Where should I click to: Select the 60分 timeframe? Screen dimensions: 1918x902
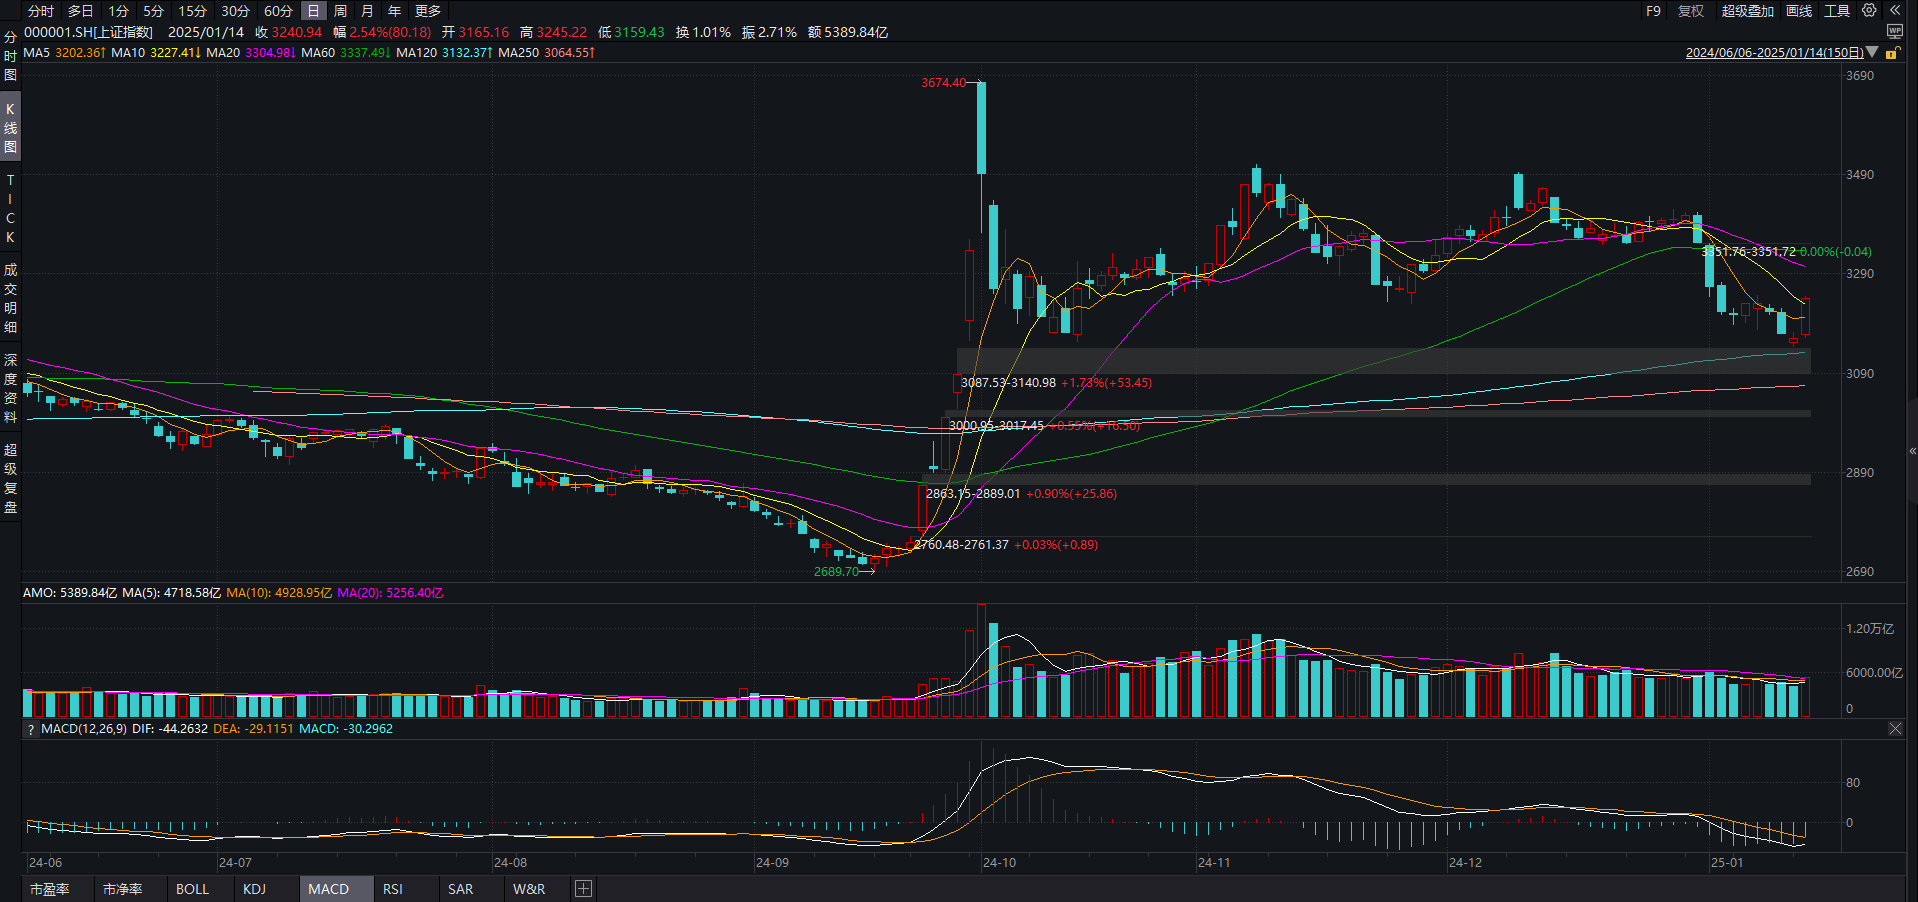278,11
